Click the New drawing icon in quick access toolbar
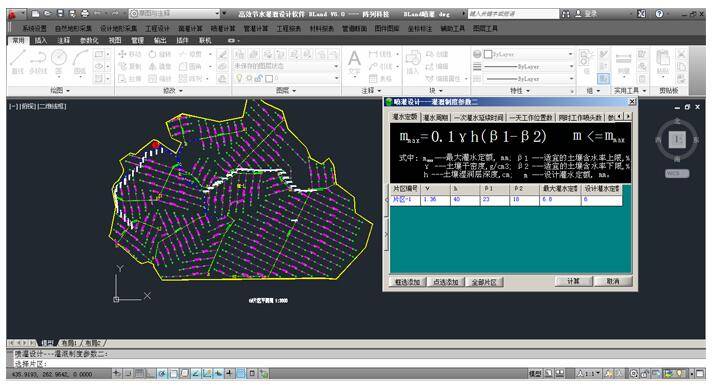The image size is (715, 386). (x=36, y=14)
